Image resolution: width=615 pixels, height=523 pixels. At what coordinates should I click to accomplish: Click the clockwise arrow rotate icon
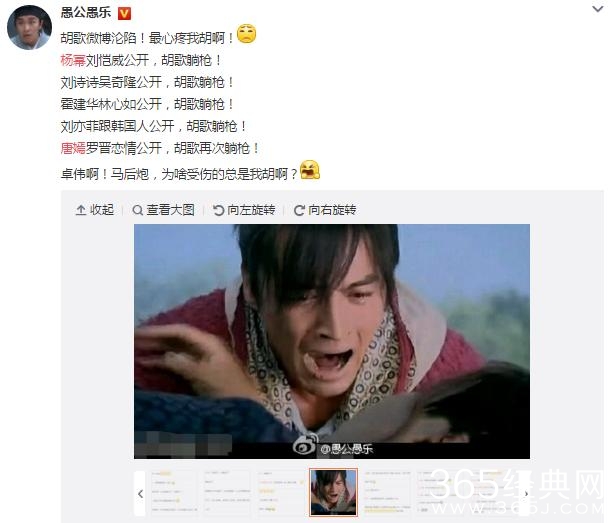tap(299, 210)
